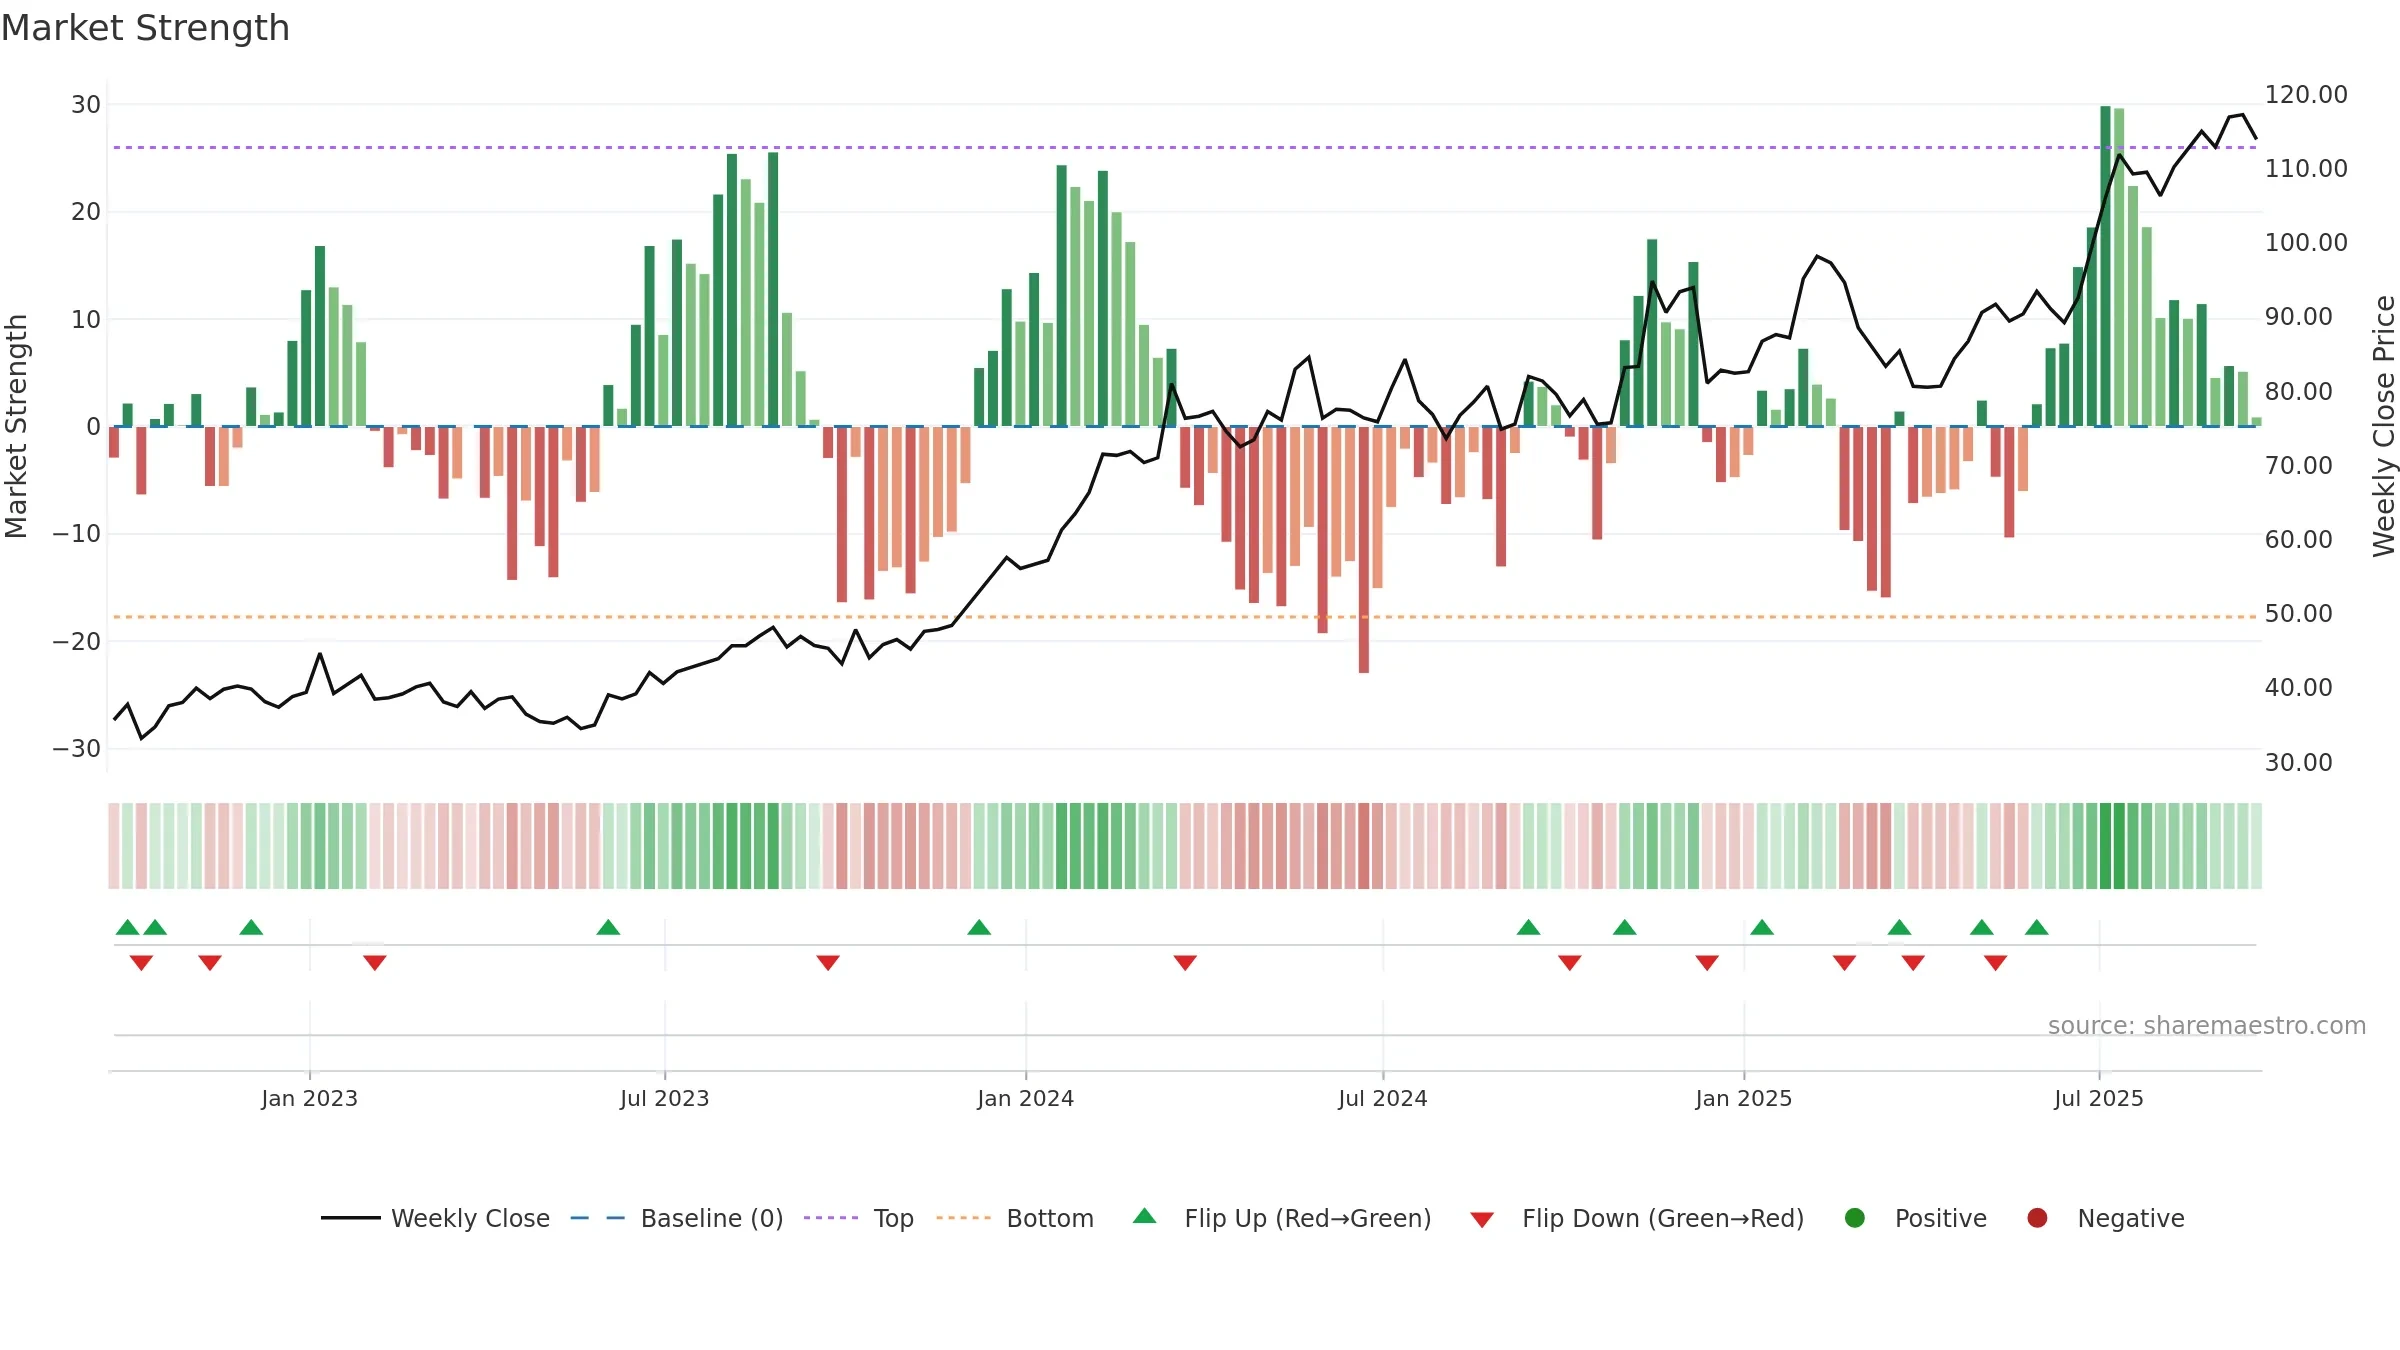Click the 80.00 price axis label

click(x=2298, y=391)
